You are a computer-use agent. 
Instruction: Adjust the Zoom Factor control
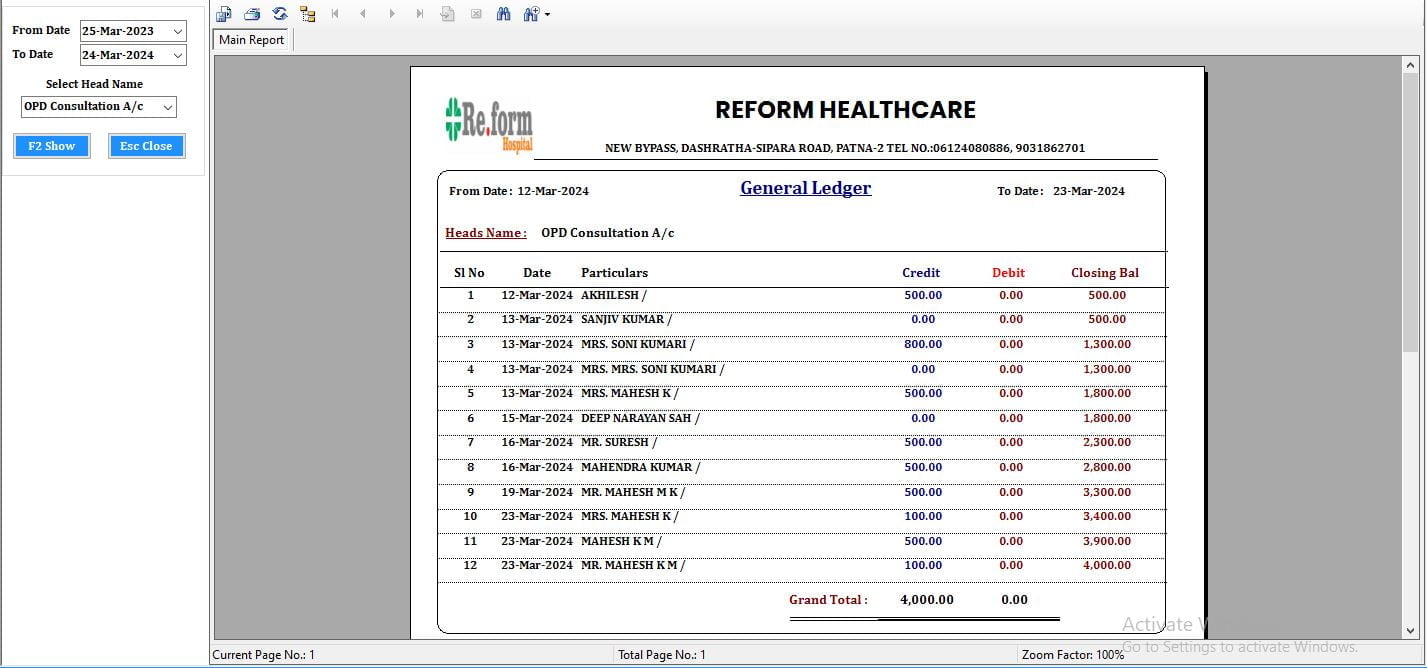1073,654
